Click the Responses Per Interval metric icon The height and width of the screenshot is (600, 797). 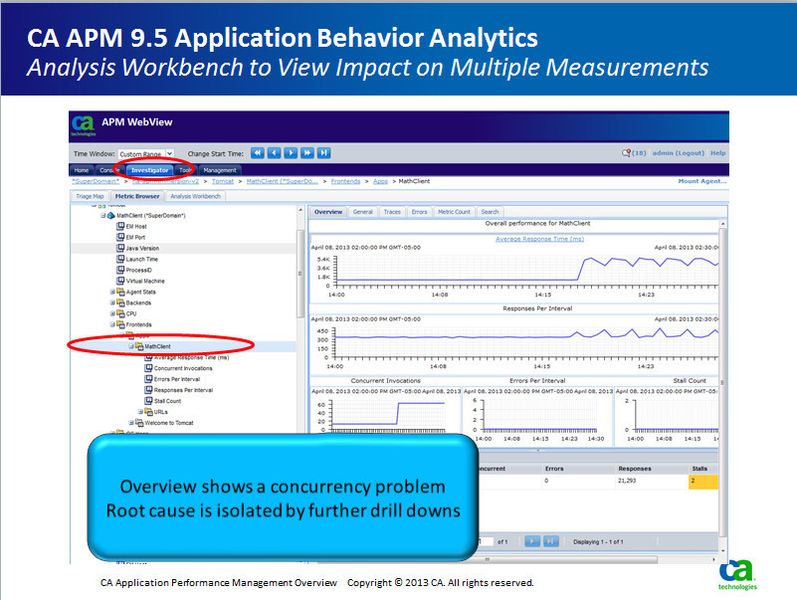148,390
